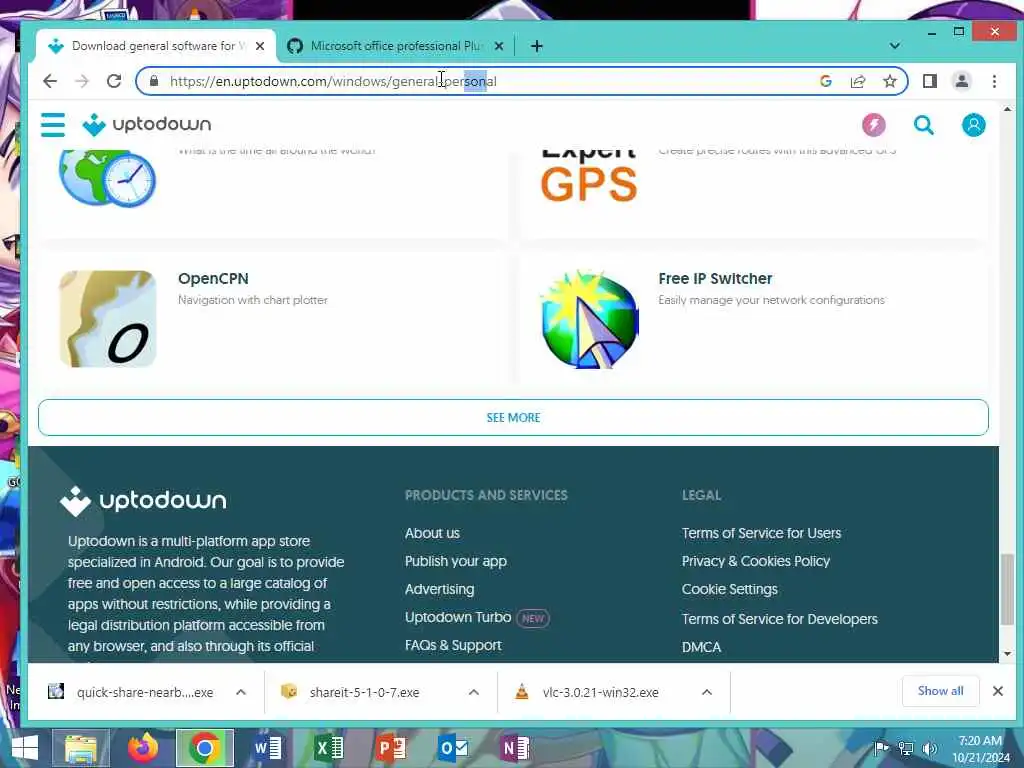The image size is (1024, 768).
Task: Click Show all downloads
Action: [x=940, y=691]
